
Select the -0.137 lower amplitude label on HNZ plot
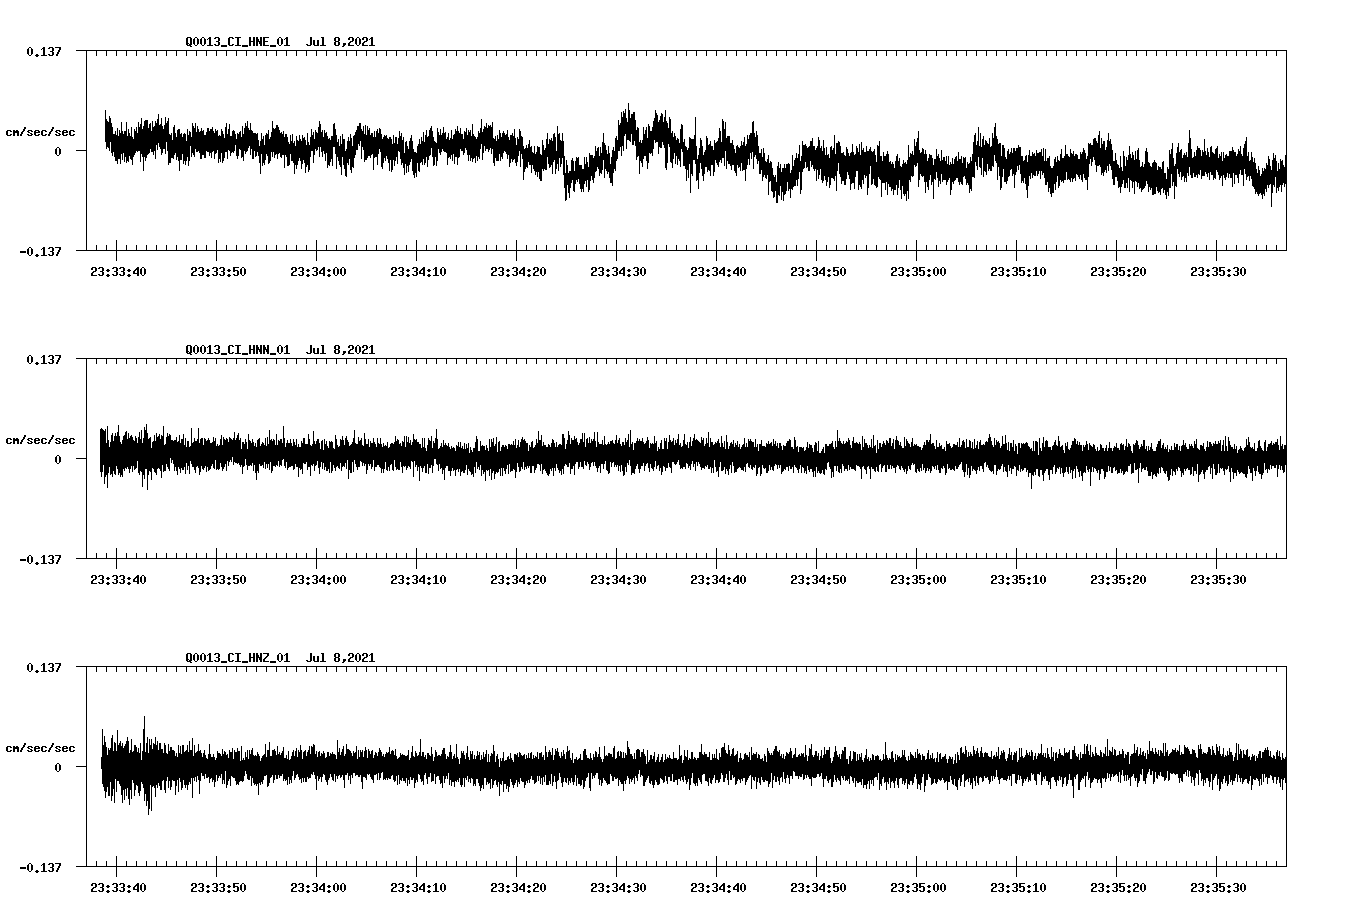pyautogui.click(x=42, y=869)
